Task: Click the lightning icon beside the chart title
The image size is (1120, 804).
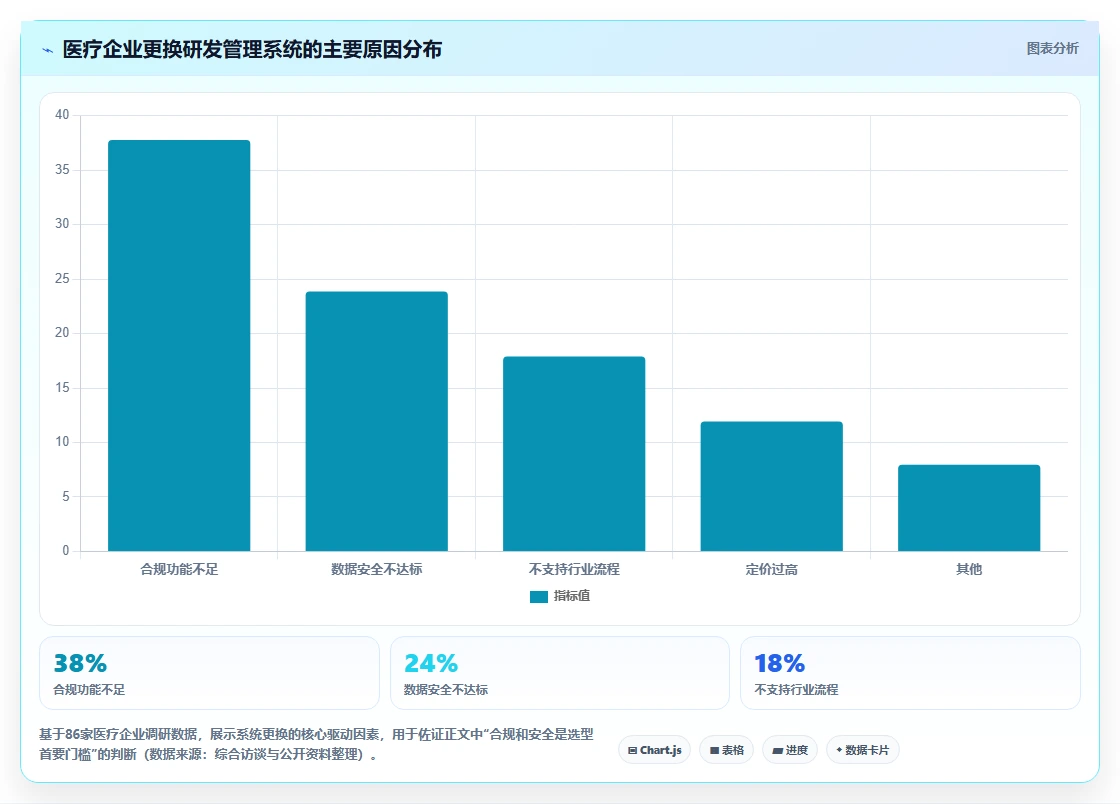Action: tap(48, 50)
